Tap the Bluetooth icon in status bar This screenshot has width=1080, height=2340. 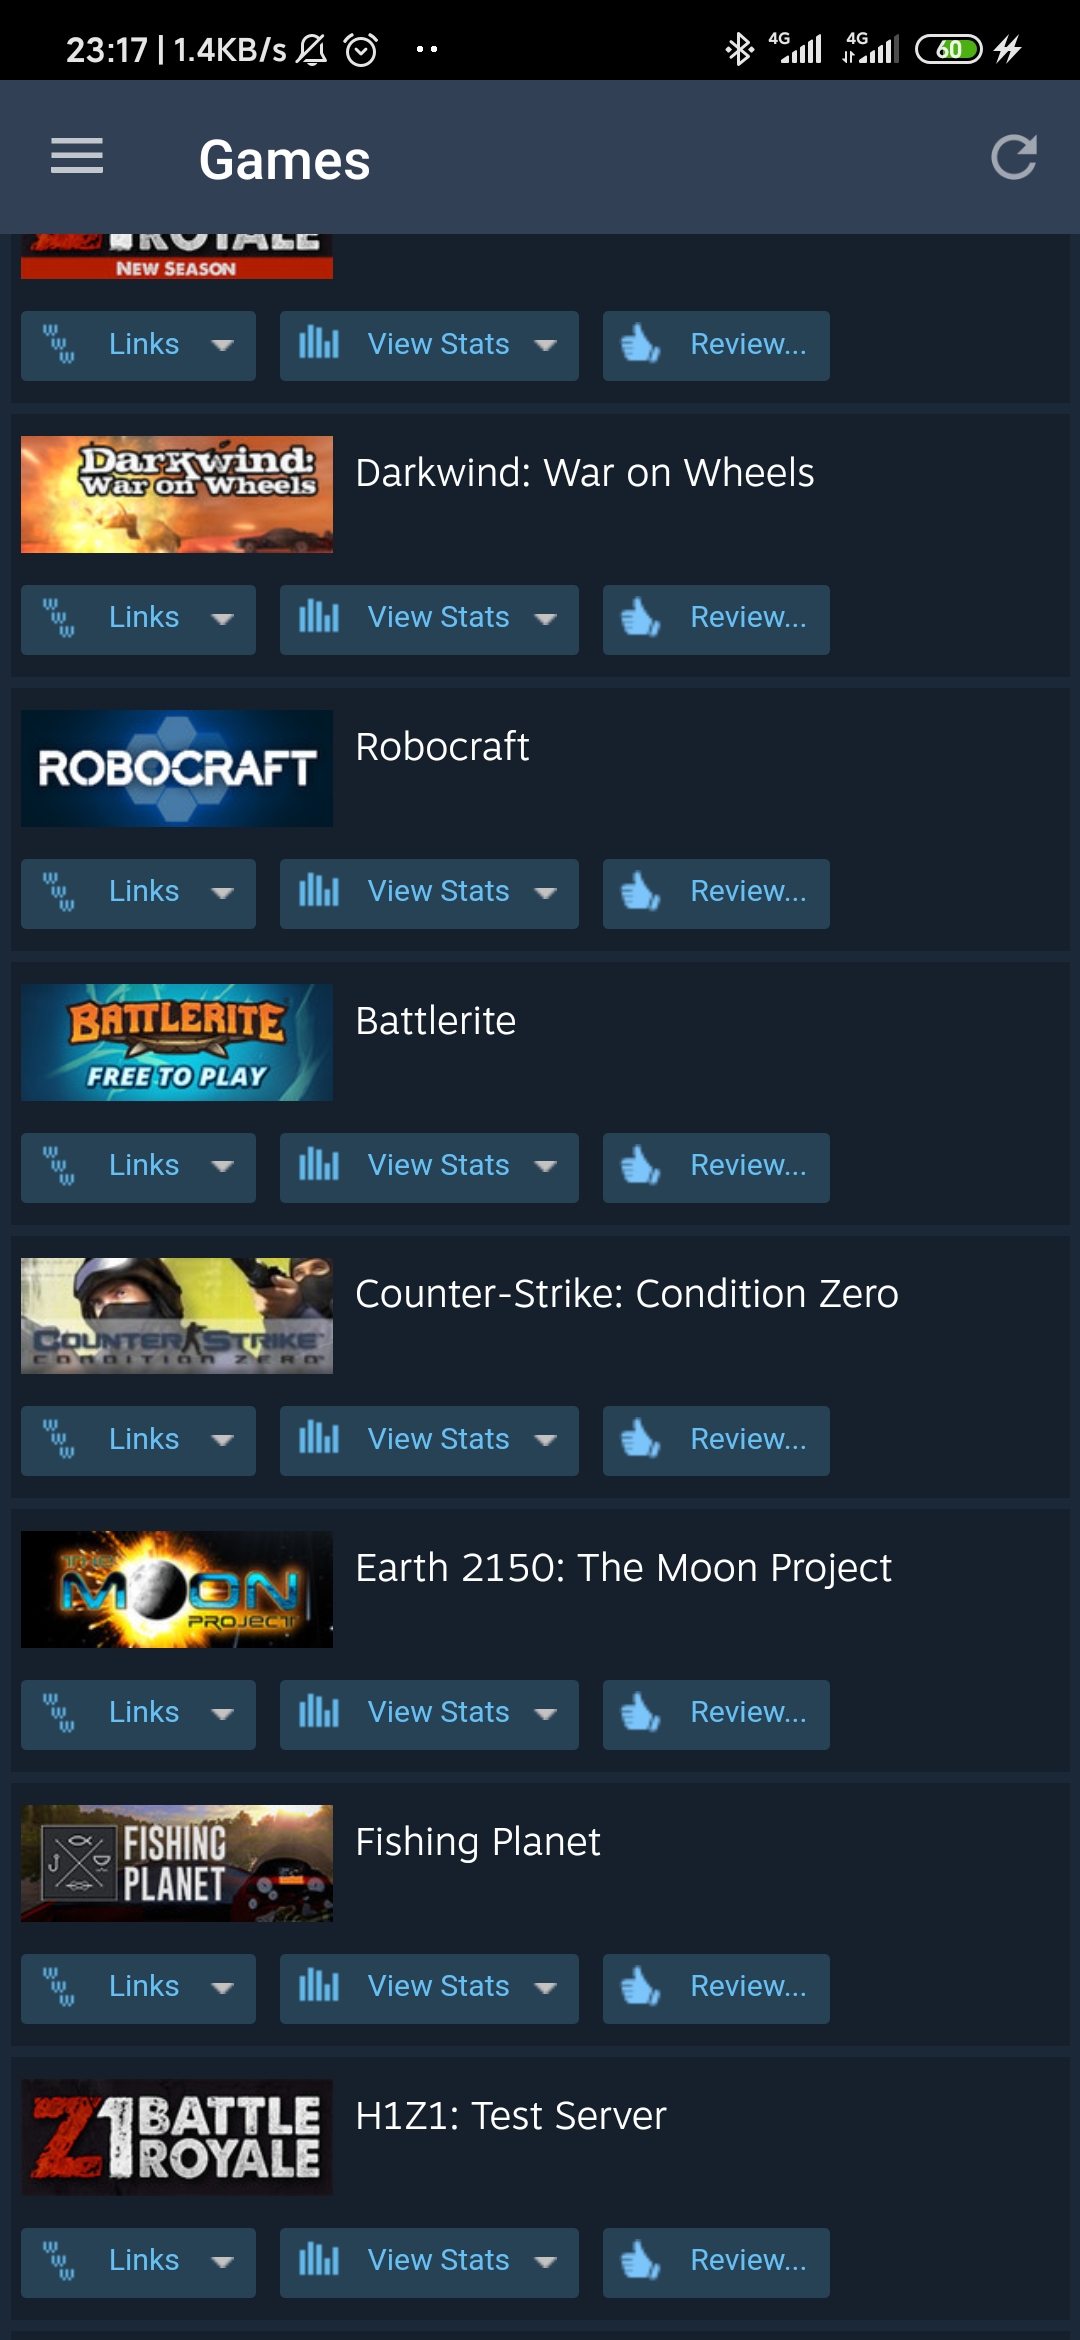pos(739,49)
